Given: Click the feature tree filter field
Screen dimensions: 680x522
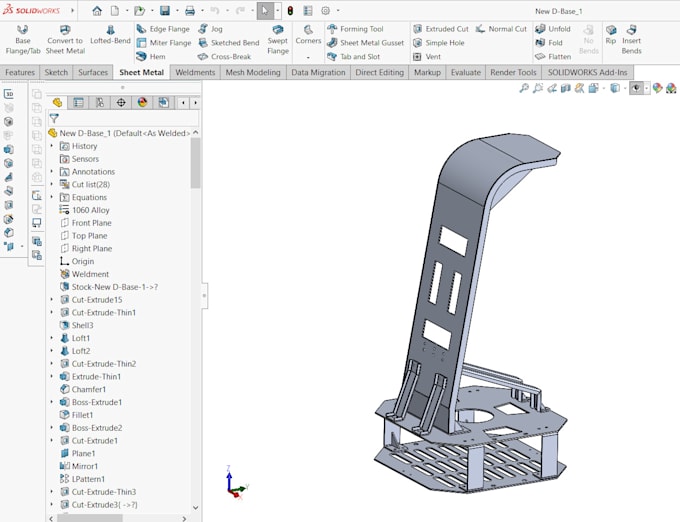Looking at the screenshot, I should coord(124,118).
